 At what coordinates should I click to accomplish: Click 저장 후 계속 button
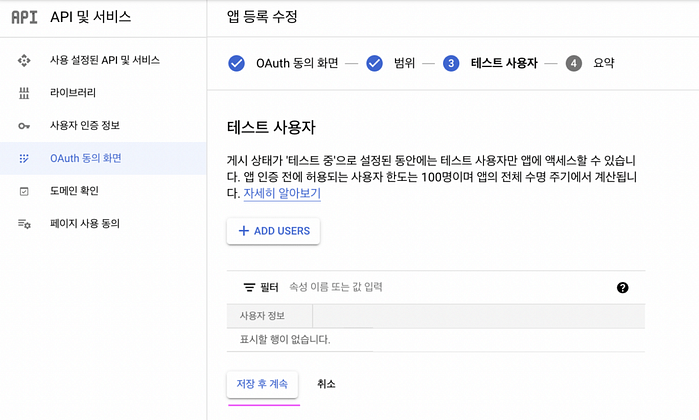(x=262, y=384)
